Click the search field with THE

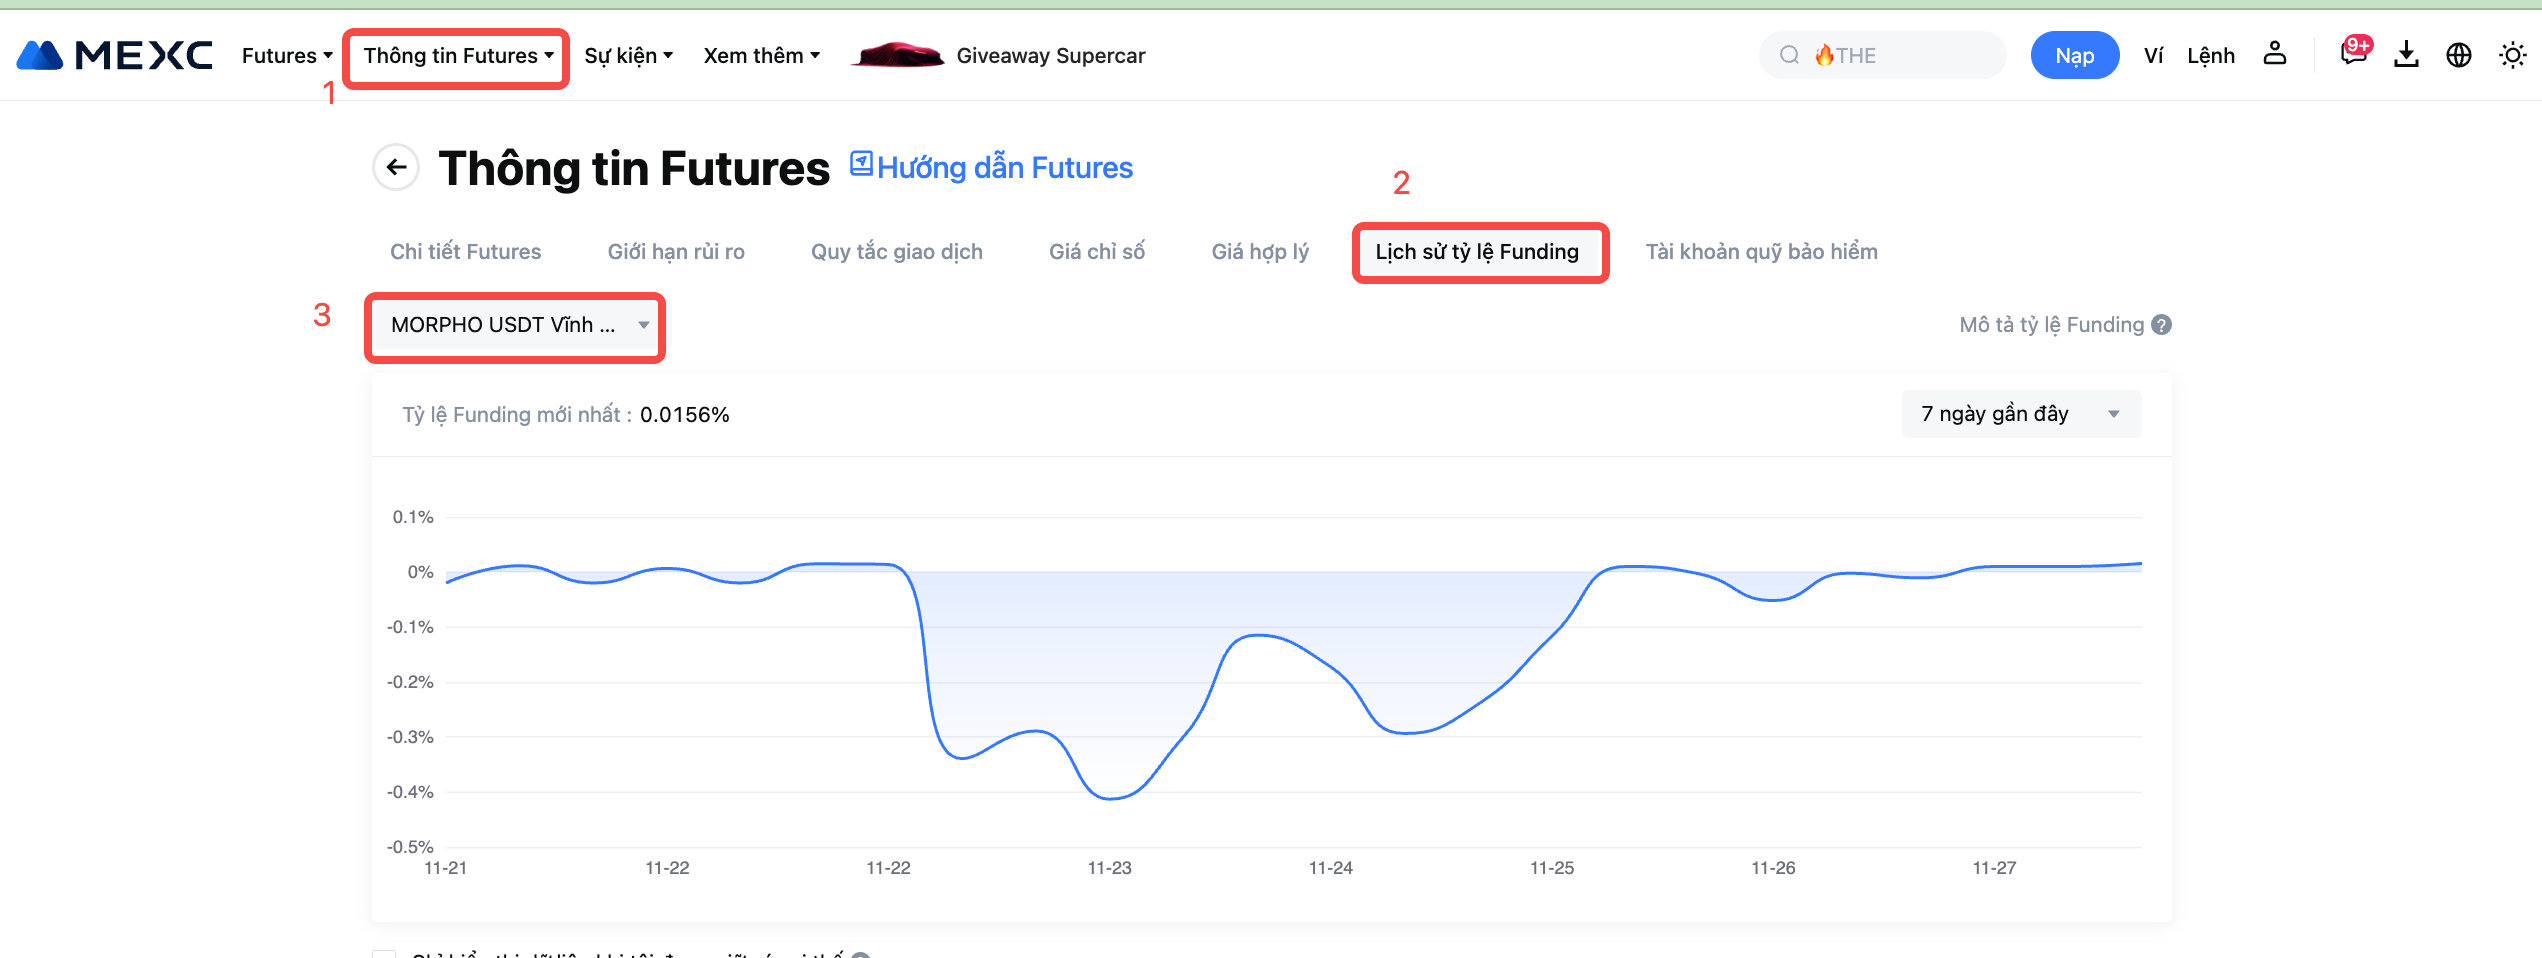(x=1882, y=55)
